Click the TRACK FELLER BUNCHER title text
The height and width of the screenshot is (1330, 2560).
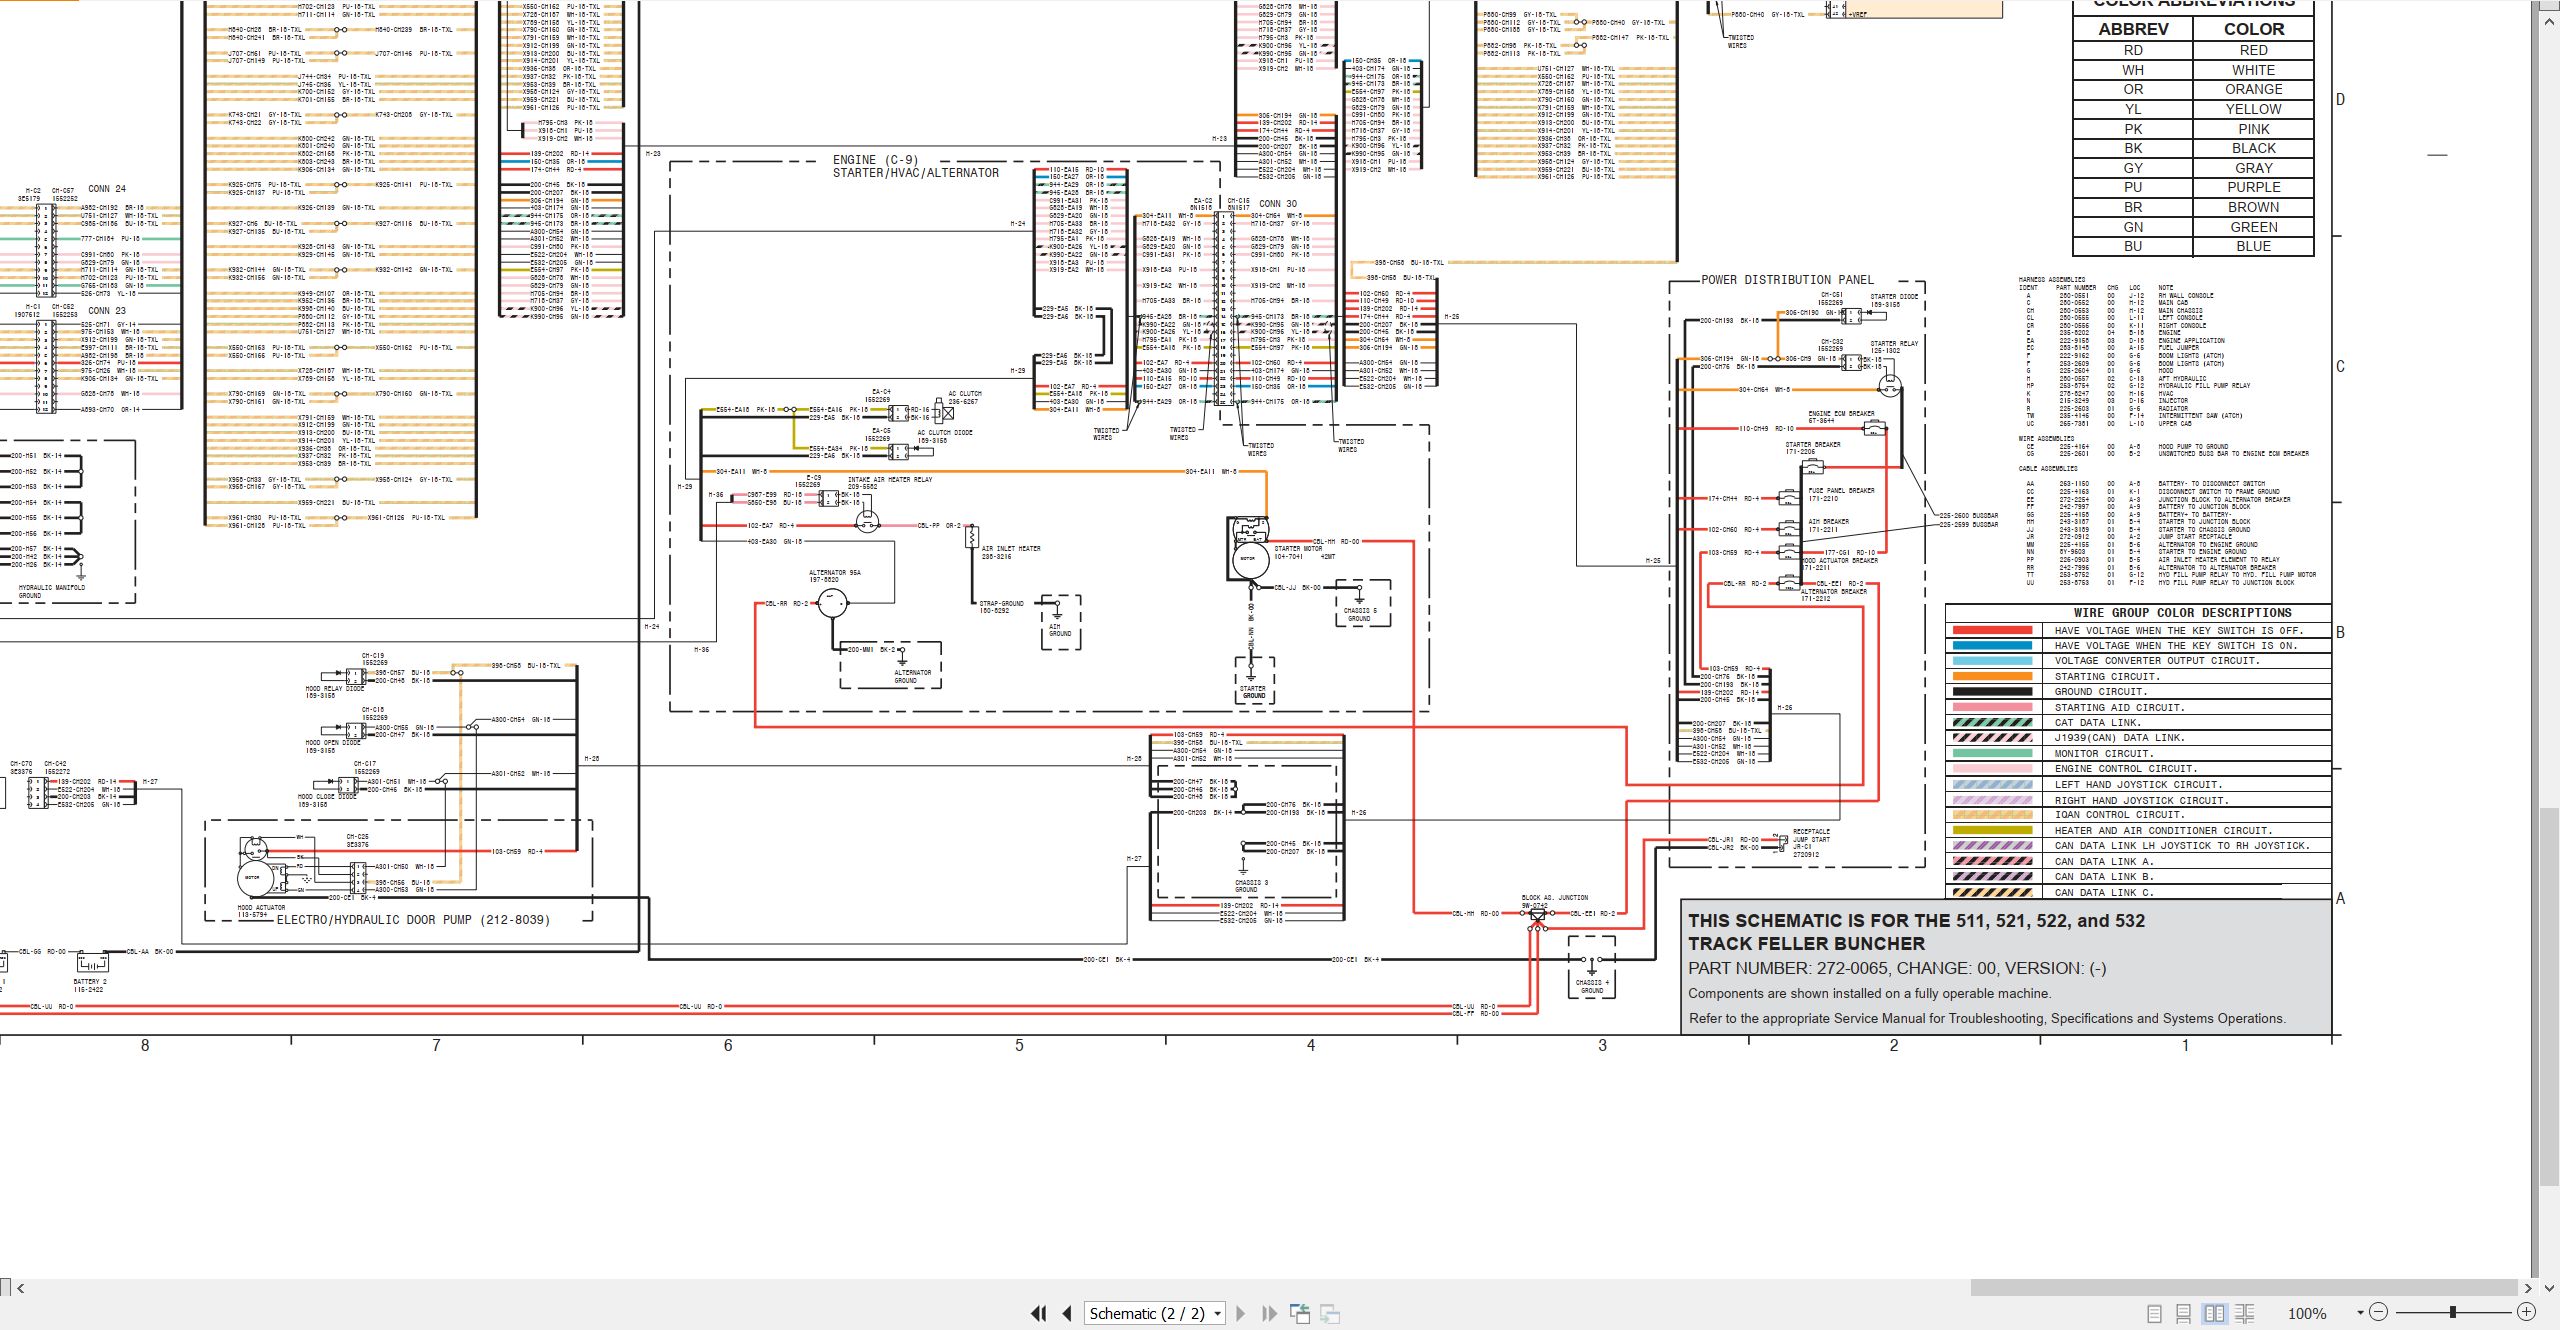1806,943
